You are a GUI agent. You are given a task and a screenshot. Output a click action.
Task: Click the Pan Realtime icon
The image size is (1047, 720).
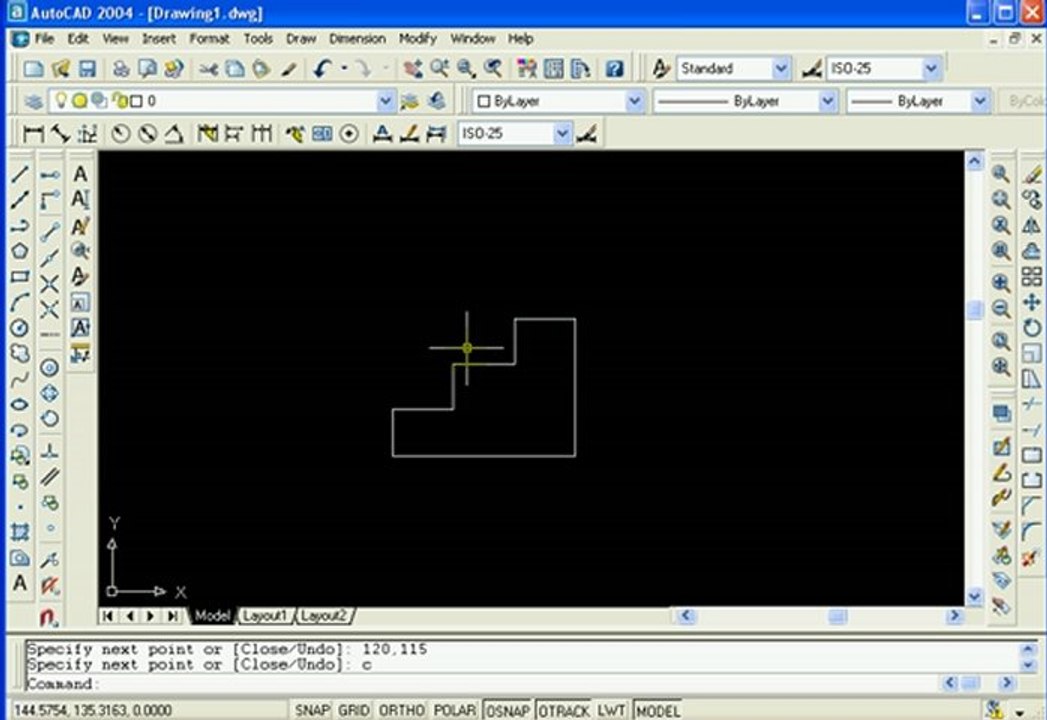point(413,68)
